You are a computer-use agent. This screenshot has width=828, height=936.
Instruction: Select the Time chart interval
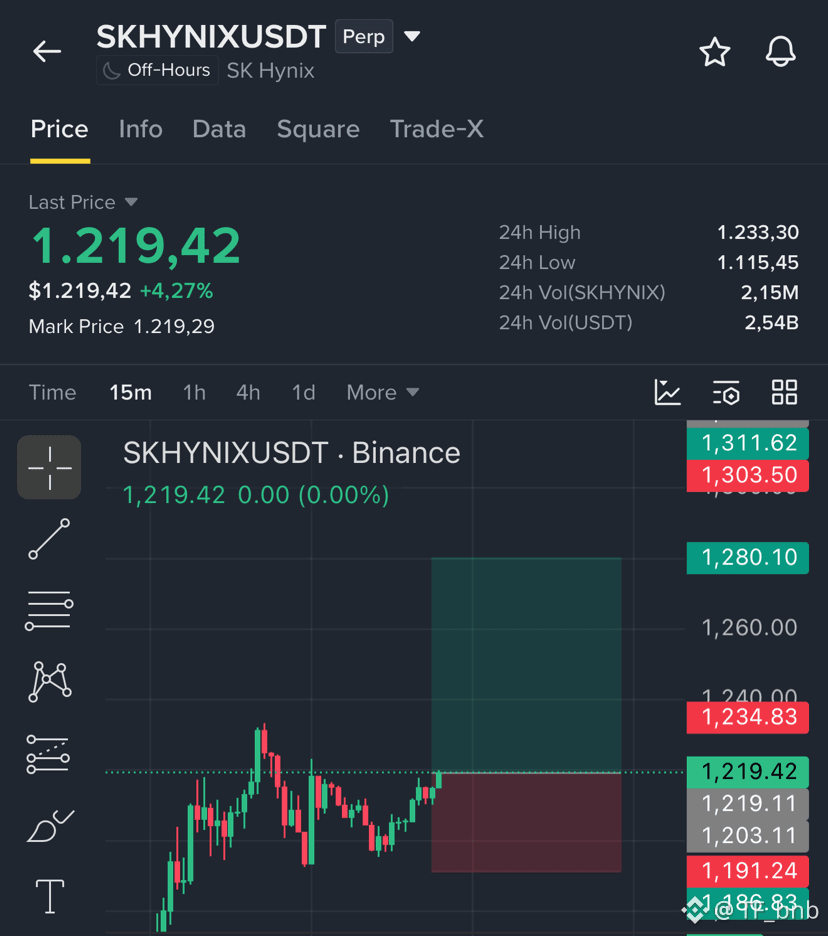pos(53,393)
